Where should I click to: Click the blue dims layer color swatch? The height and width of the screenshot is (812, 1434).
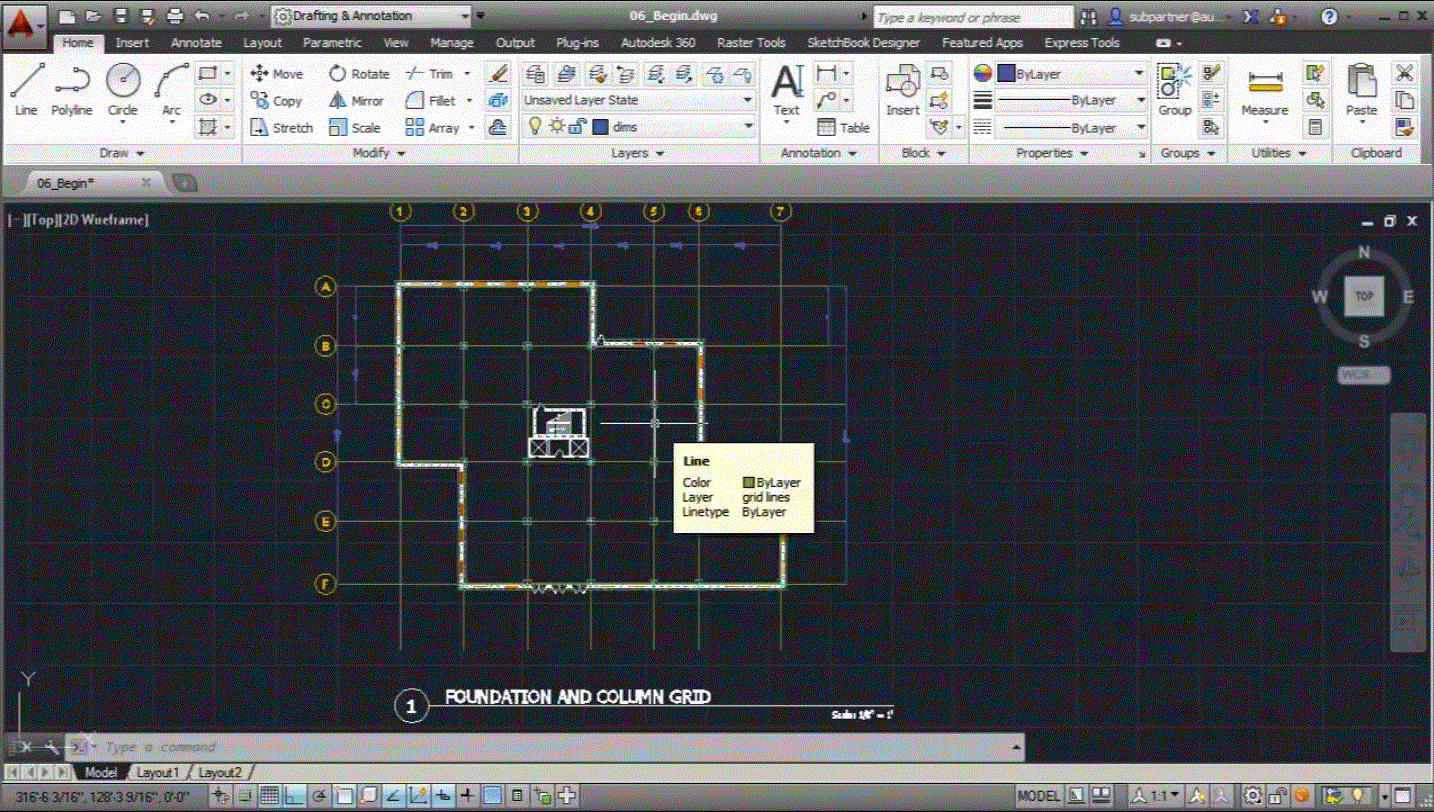point(600,127)
